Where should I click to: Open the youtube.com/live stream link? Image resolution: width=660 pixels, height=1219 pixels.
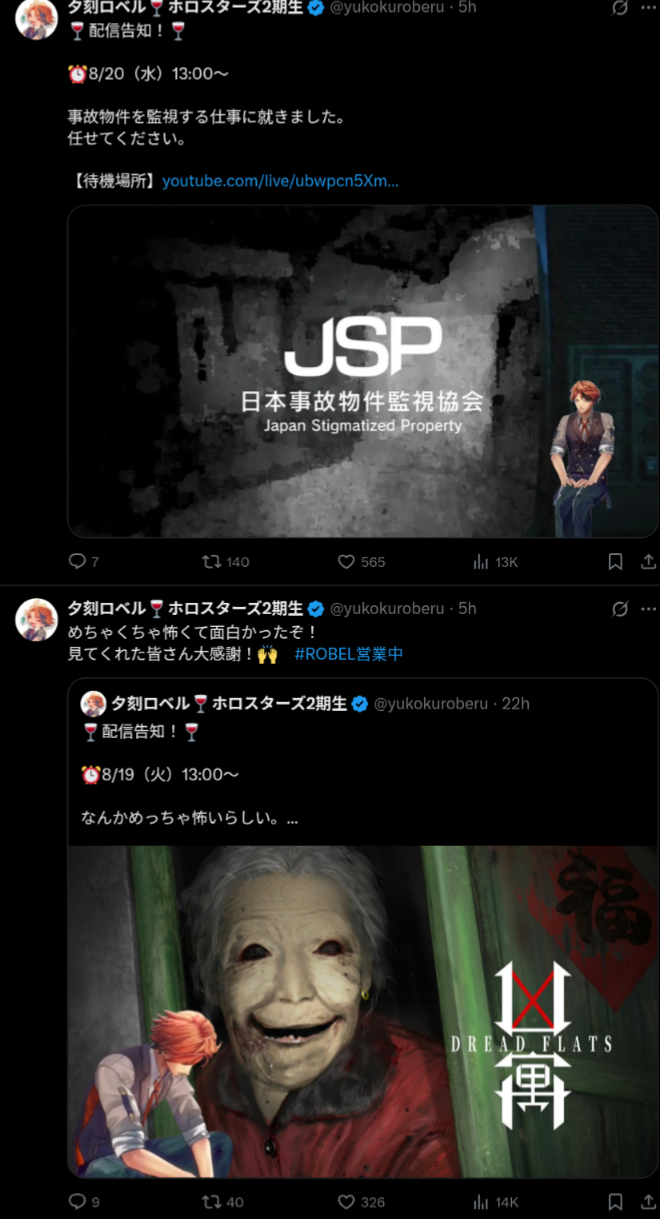tap(280, 181)
